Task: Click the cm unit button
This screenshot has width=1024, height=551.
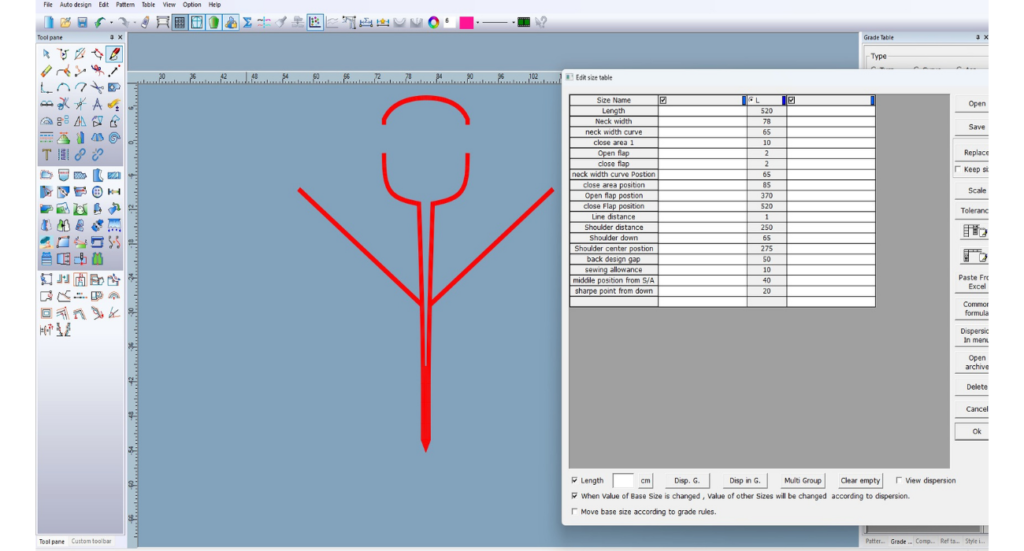Action: click(645, 480)
